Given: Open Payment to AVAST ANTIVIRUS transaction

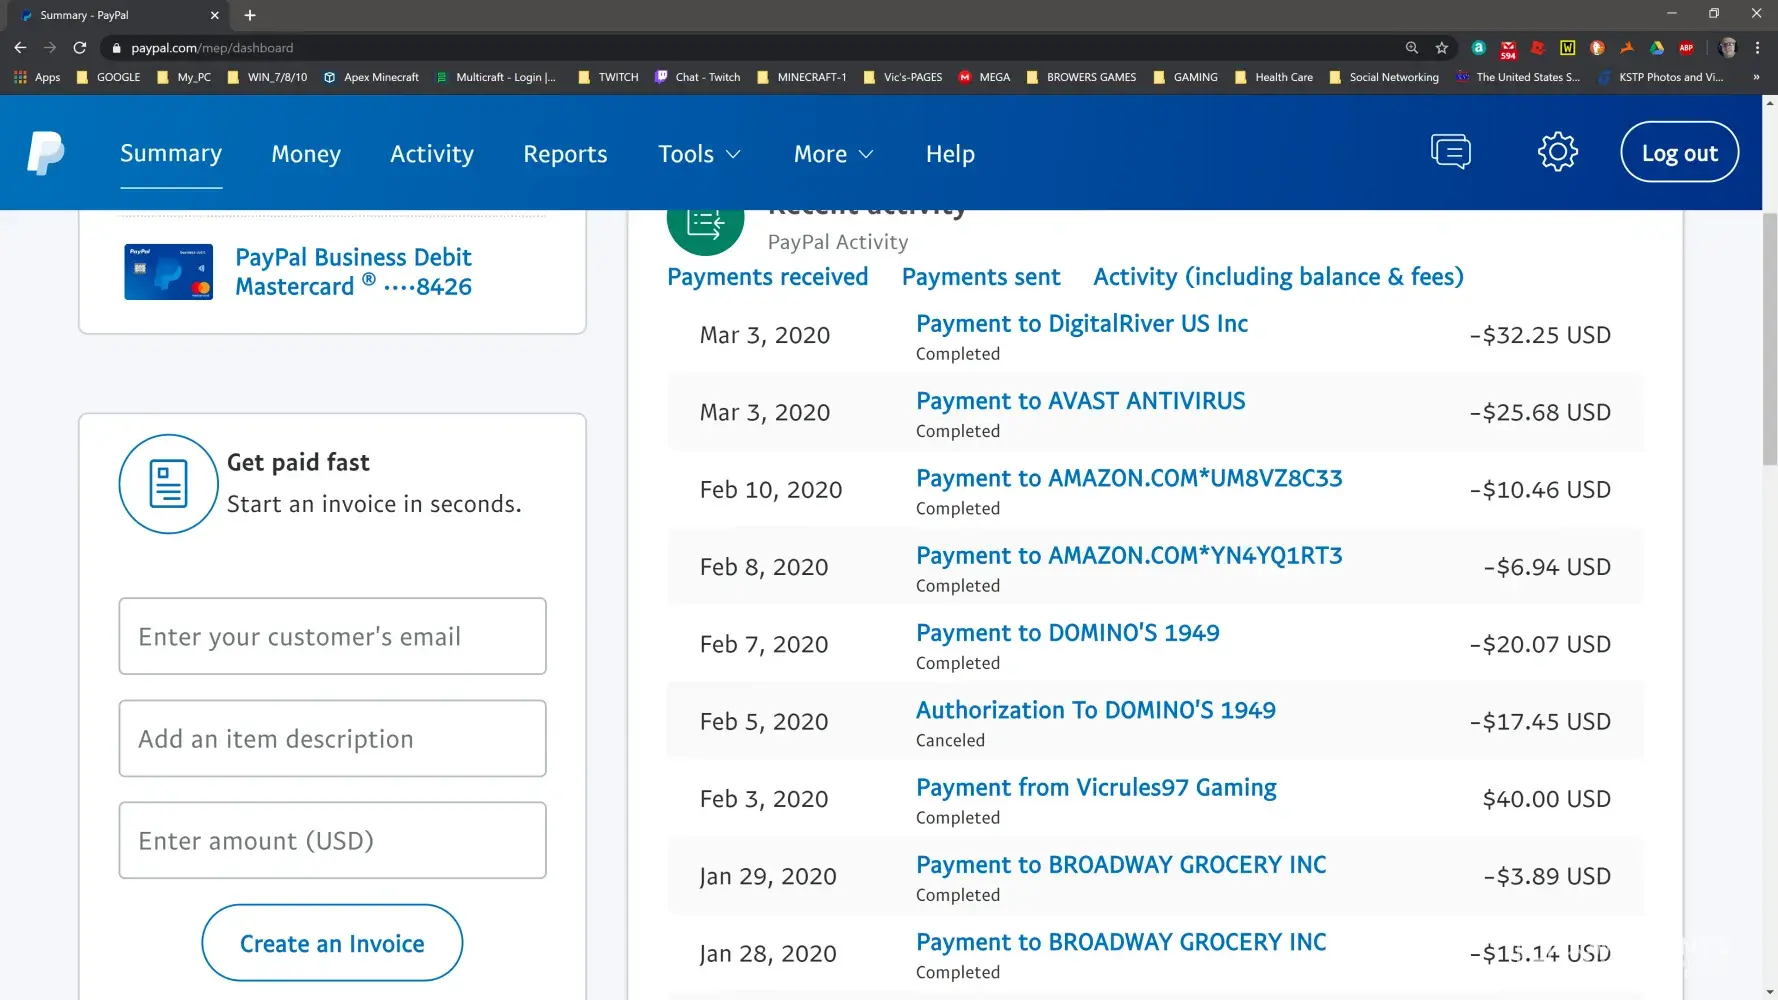Looking at the screenshot, I should (x=1080, y=401).
